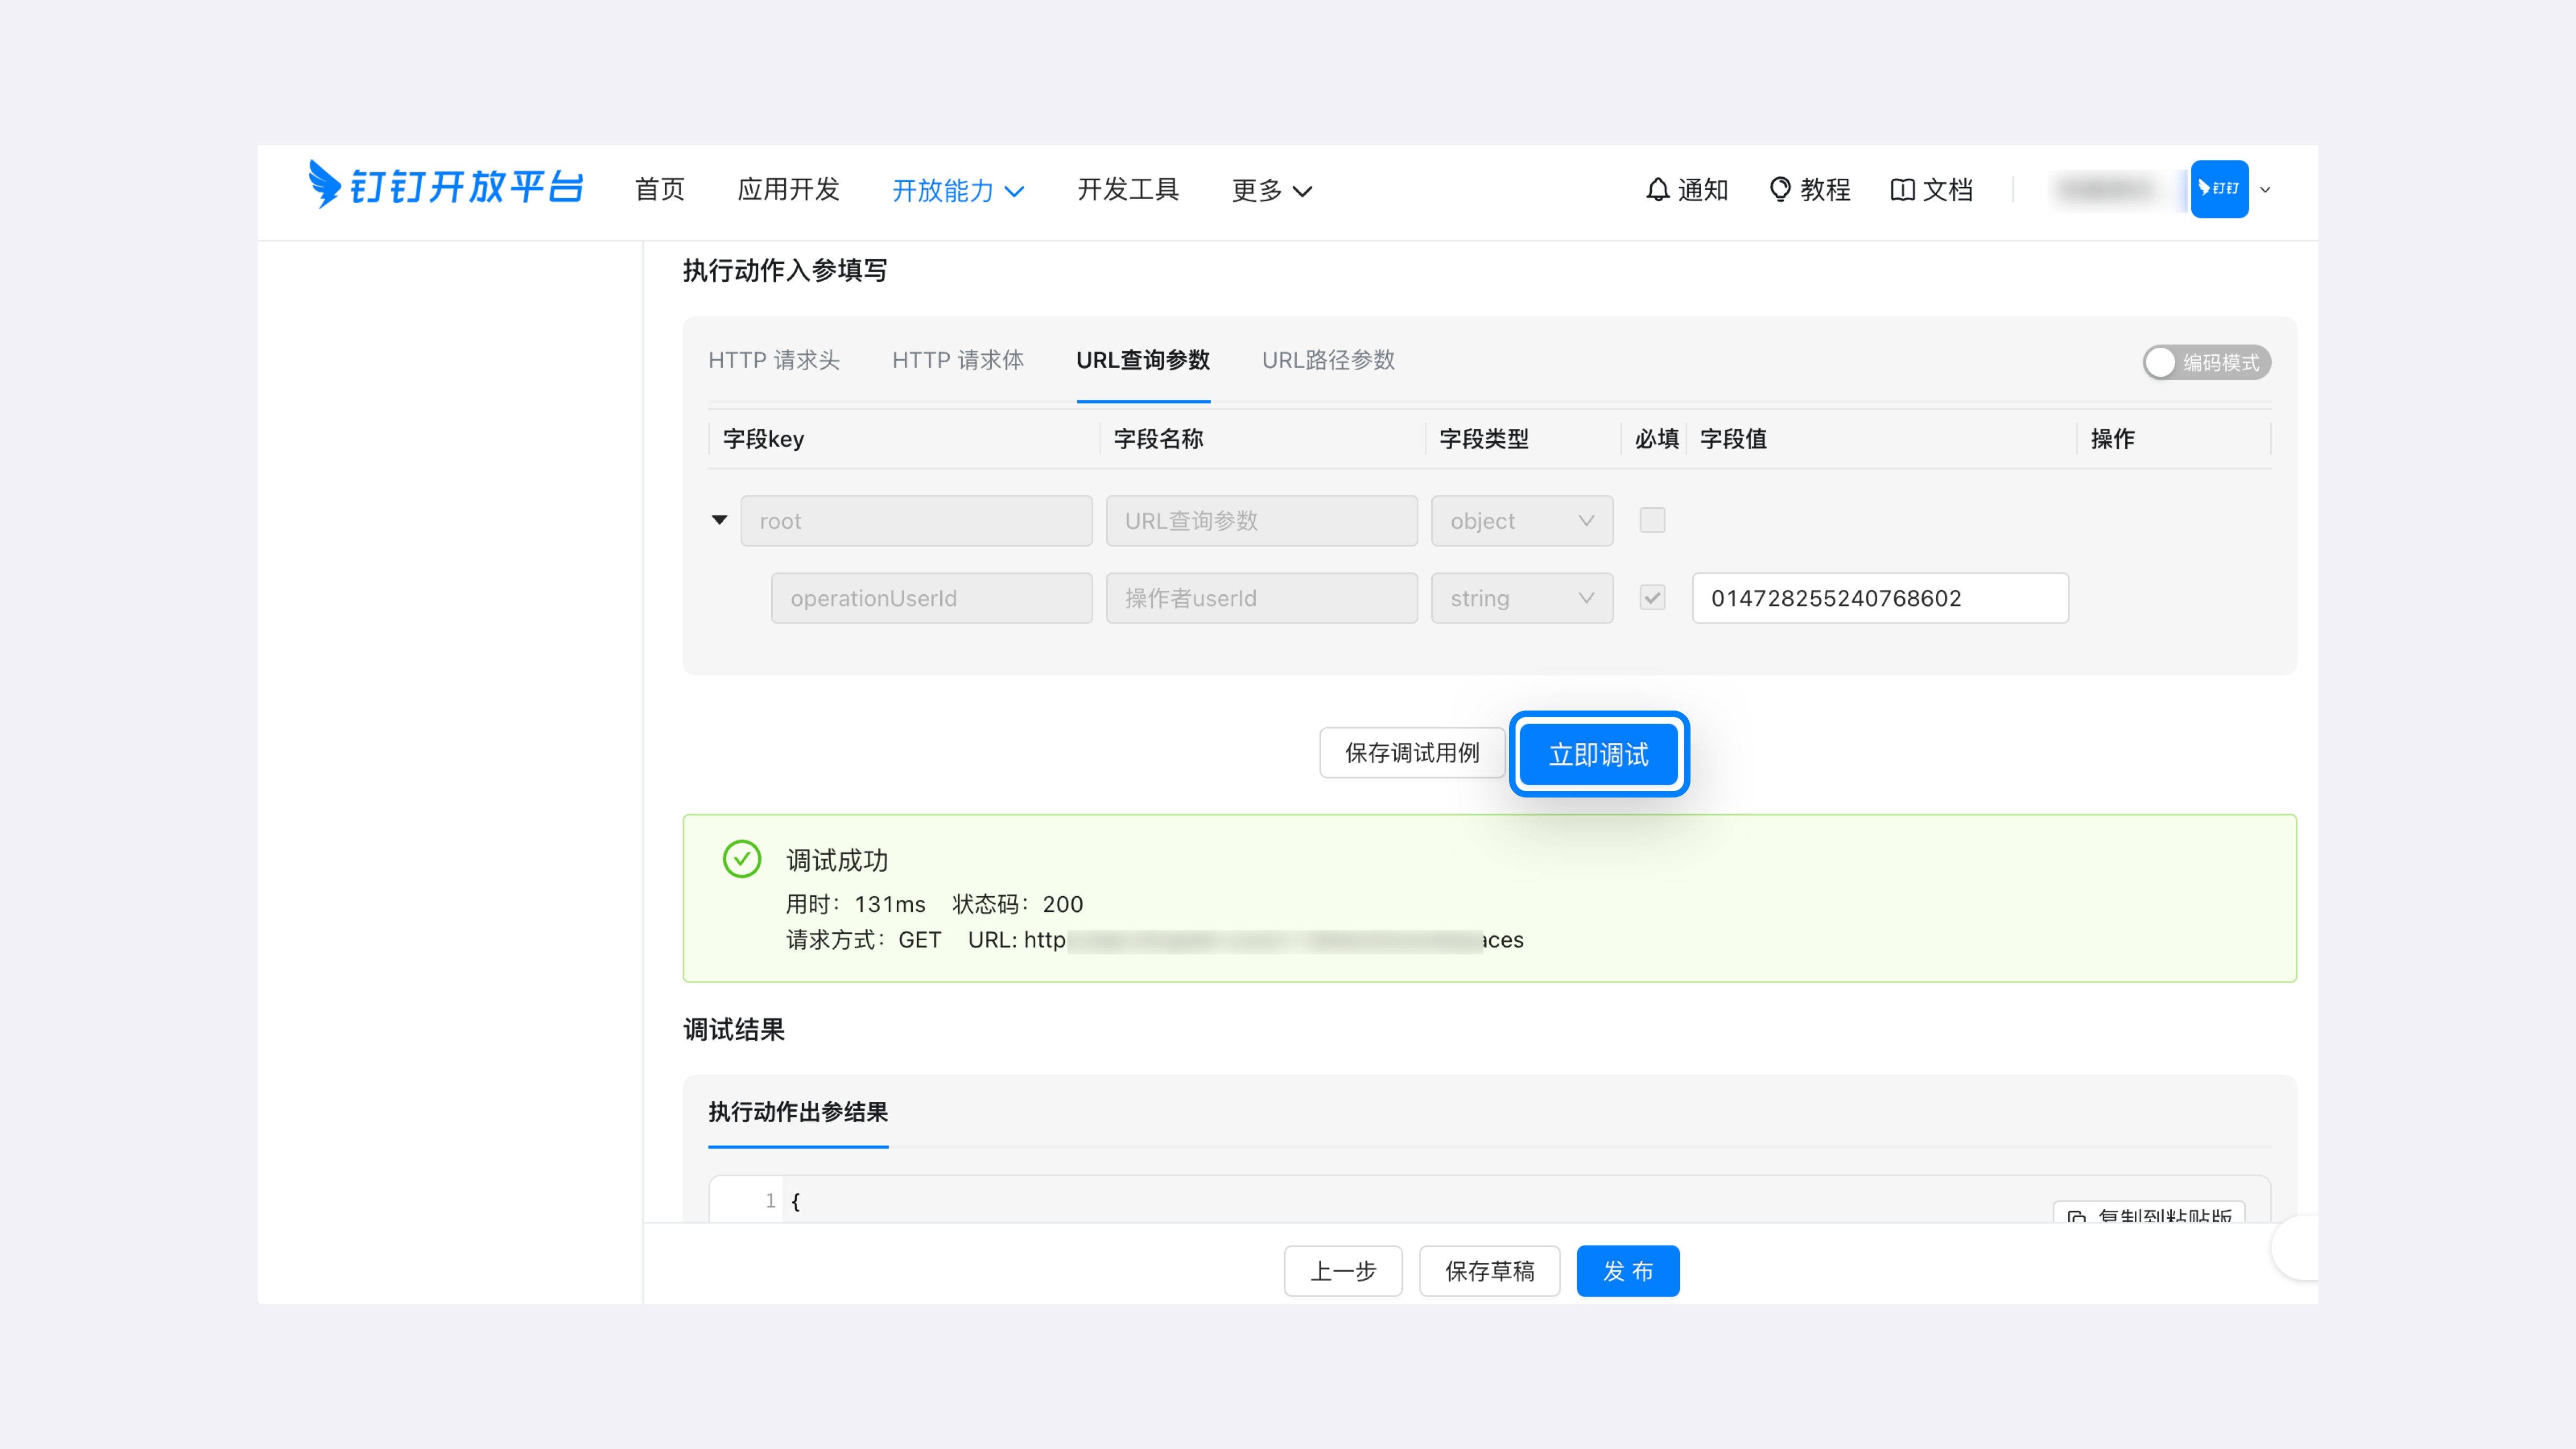2576x1449 pixels.
Task: Toggle the required checkbox for operationUserId row
Action: click(x=1652, y=598)
